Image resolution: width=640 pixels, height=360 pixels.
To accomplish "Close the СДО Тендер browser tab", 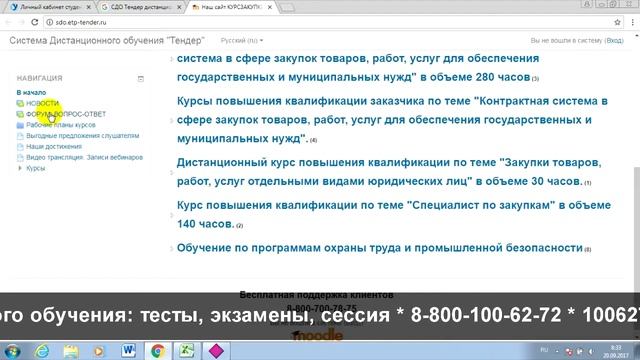I will pos(179,7).
